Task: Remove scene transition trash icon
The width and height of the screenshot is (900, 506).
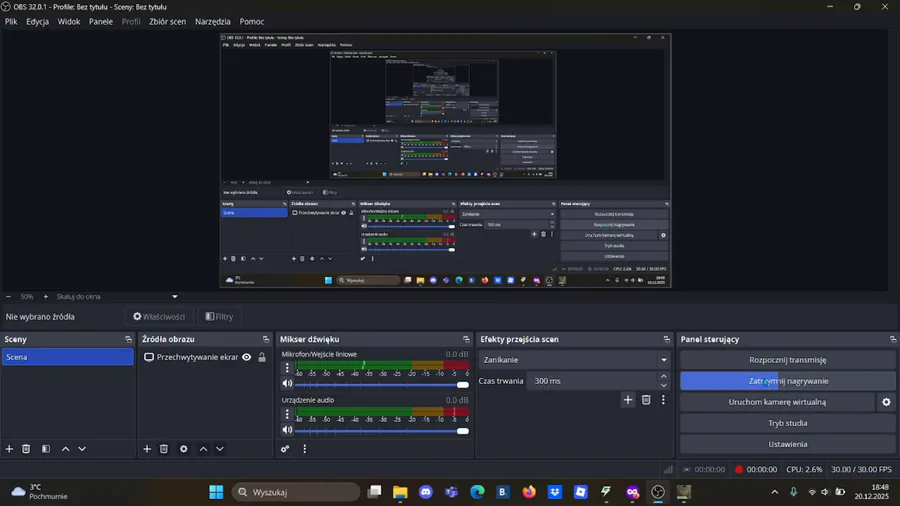Action: [646, 400]
